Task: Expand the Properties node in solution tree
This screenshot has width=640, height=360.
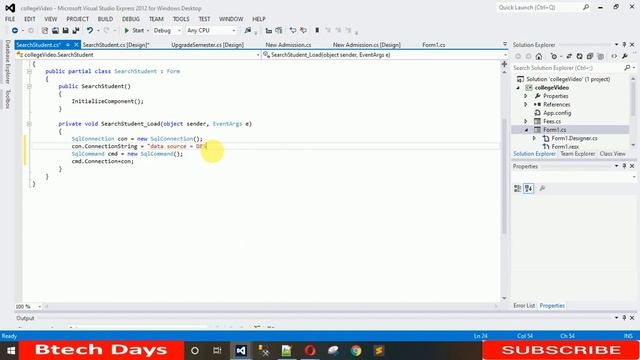Action: click(x=526, y=96)
